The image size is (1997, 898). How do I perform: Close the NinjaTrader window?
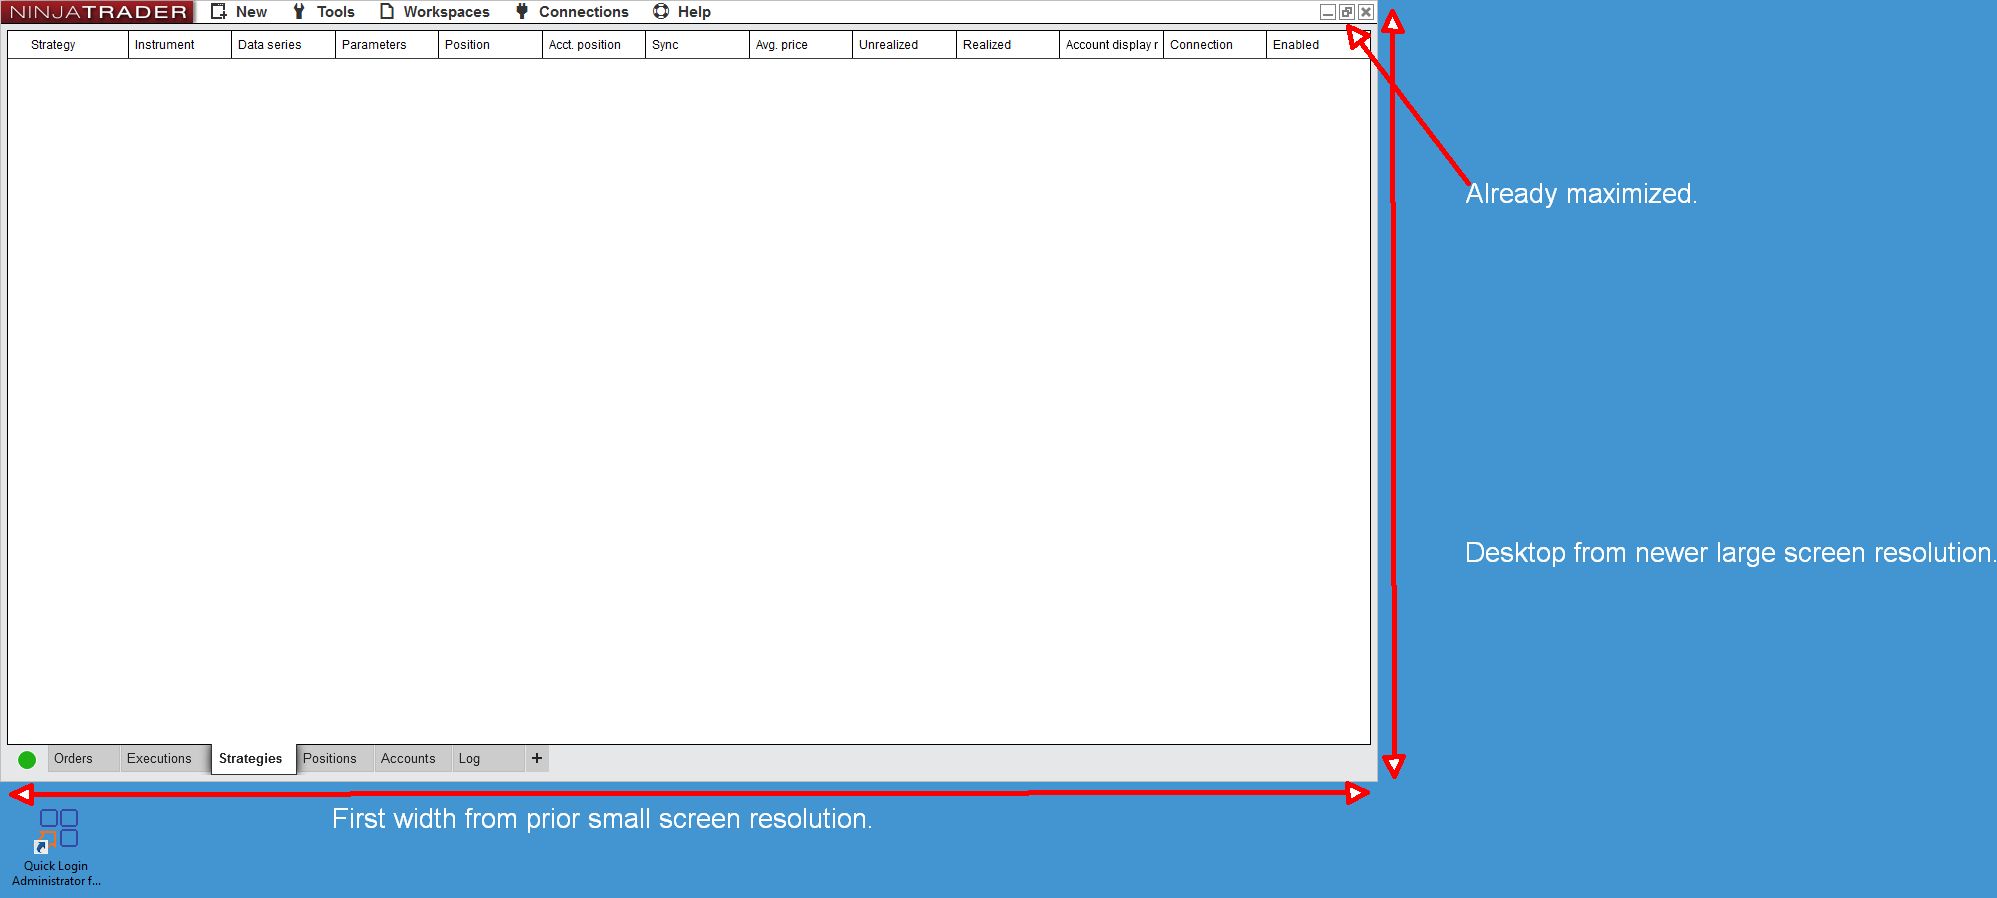[x=1366, y=12]
